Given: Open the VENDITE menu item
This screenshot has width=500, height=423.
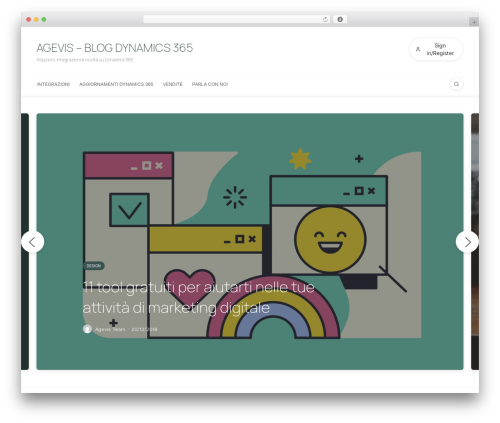Looking at the screenshot, I should coord(172,84).
